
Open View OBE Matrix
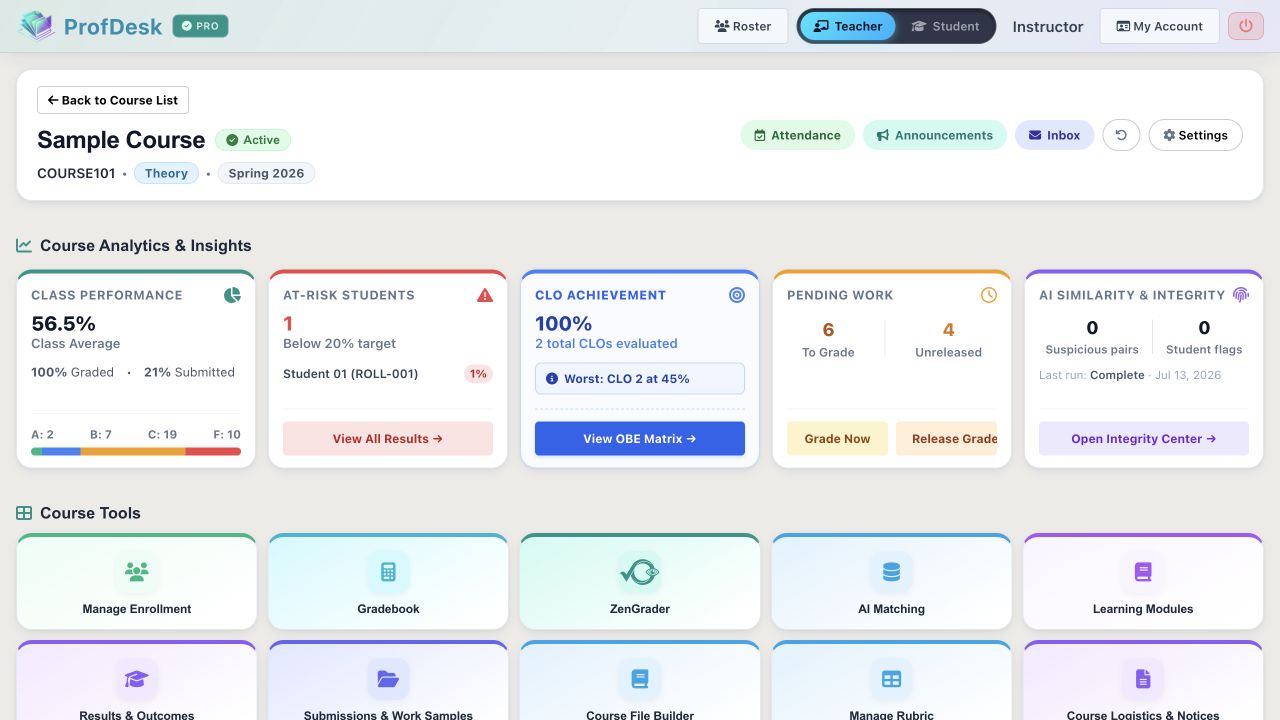tap(640, 439)
